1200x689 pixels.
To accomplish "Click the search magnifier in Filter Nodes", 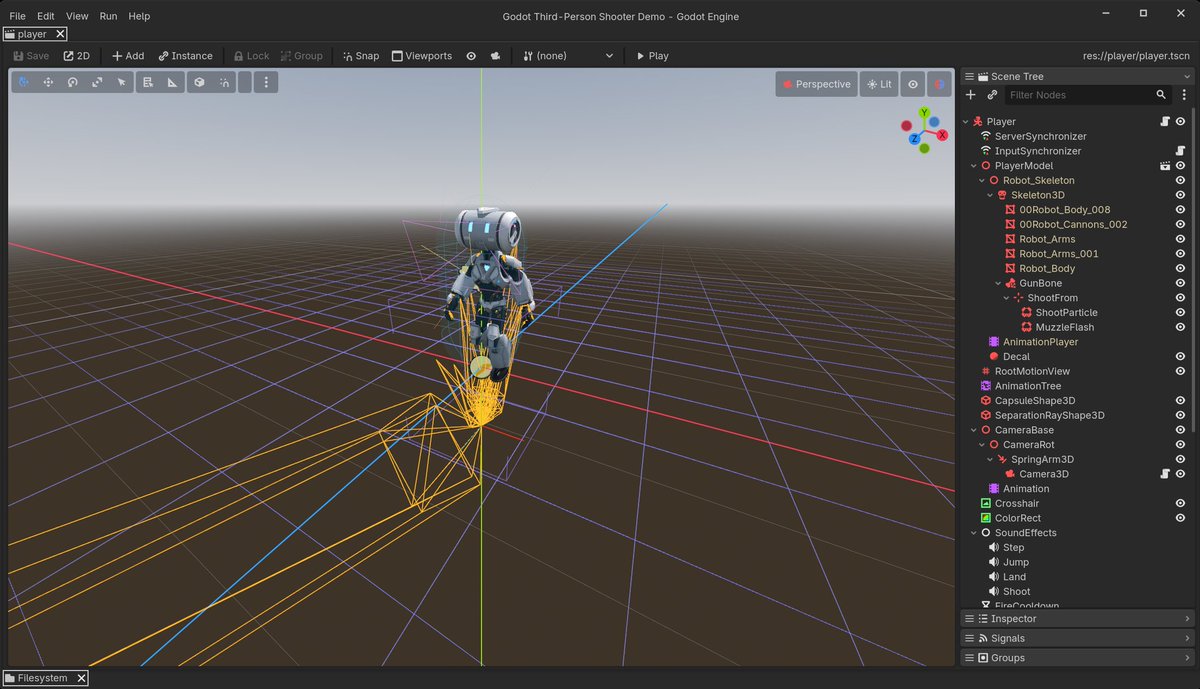I will click(x=1161, y=95).
